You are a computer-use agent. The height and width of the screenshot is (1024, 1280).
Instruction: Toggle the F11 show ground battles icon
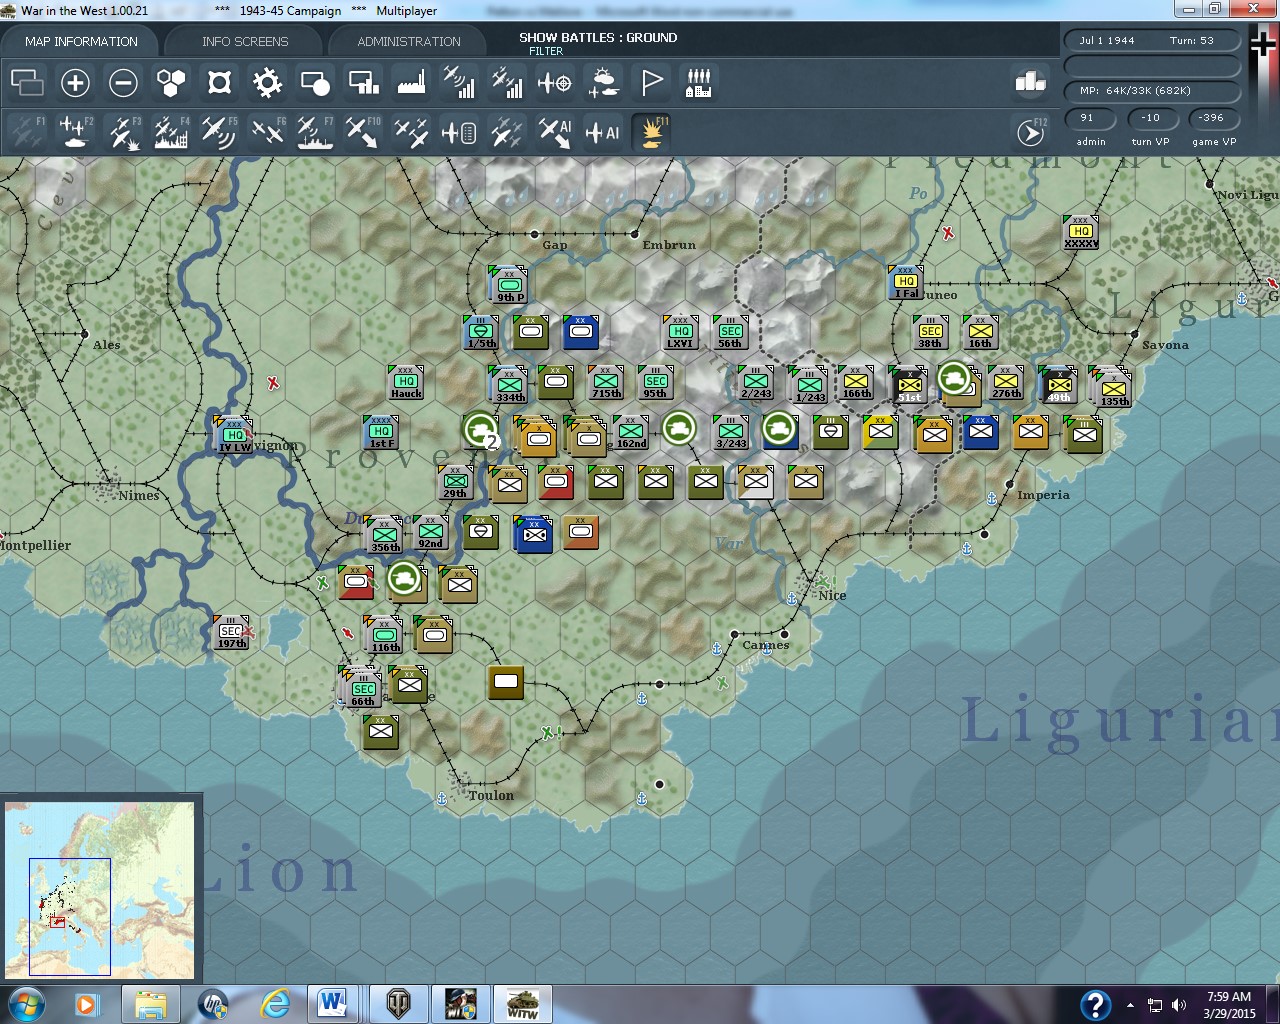pyautogui.click(x=651, y=132)
